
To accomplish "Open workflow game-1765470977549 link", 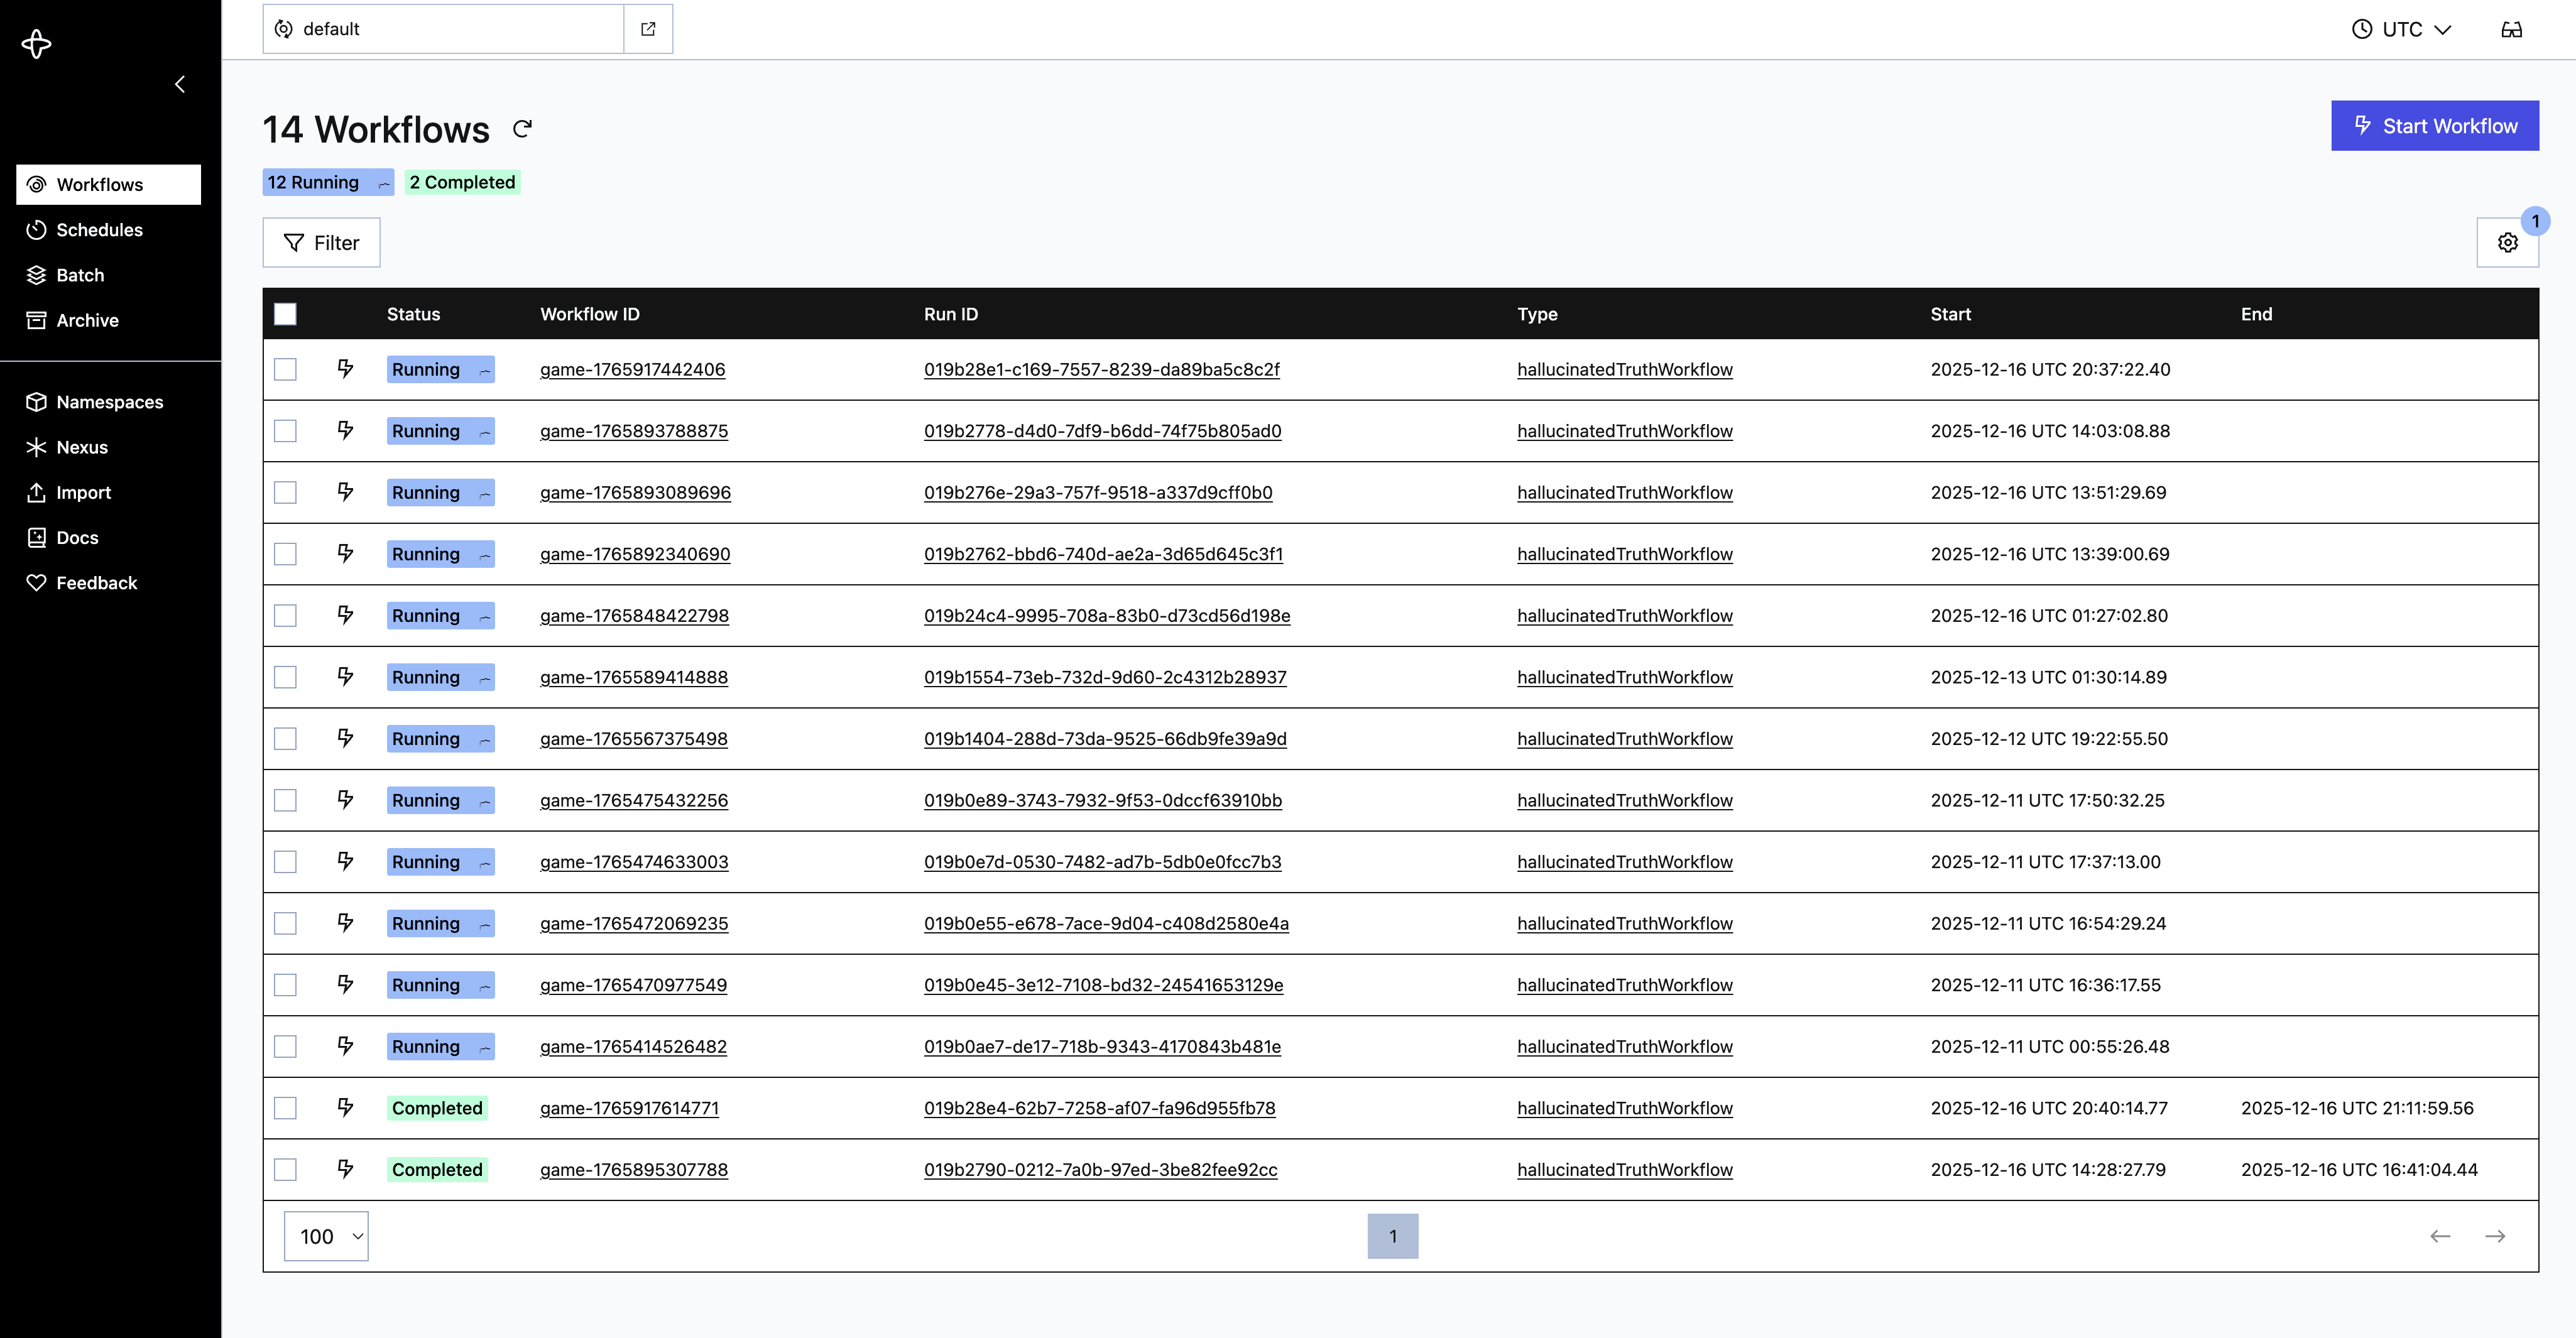I will tap(633, 985).
